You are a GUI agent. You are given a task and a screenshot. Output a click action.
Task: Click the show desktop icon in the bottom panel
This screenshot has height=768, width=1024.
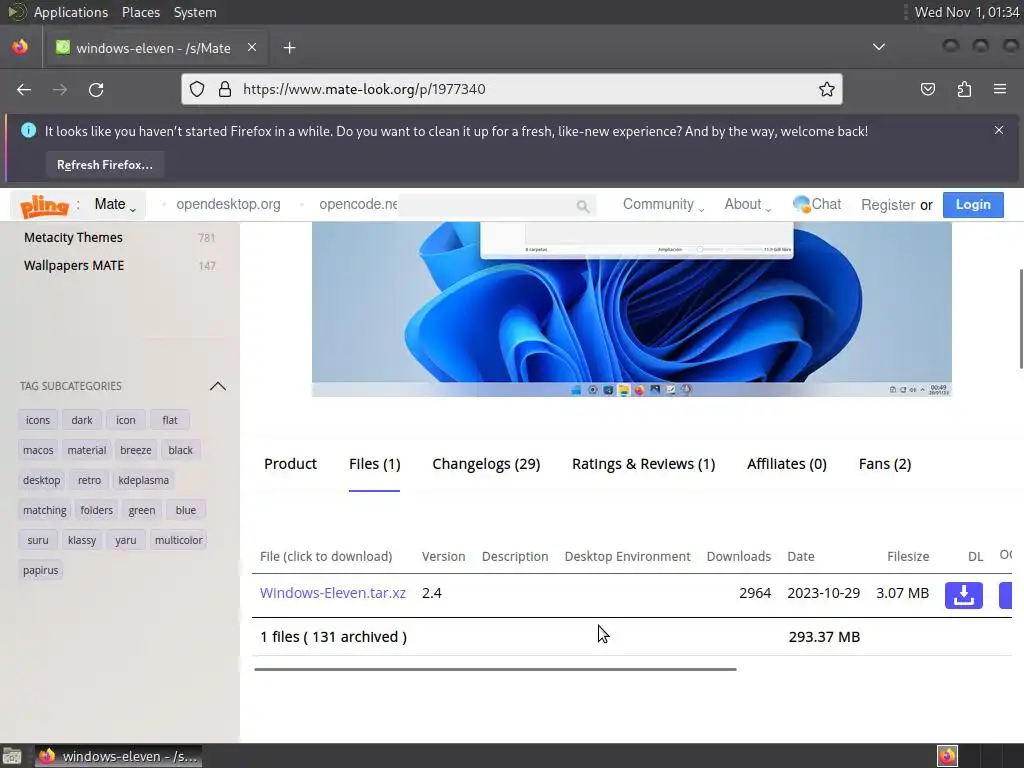coord(12,756)
